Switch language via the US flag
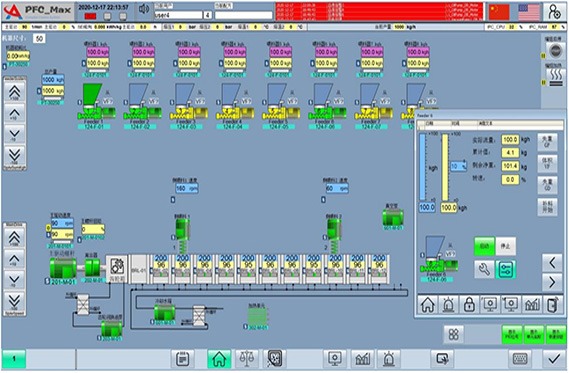 pyautogui.click(x=529, y=12)
